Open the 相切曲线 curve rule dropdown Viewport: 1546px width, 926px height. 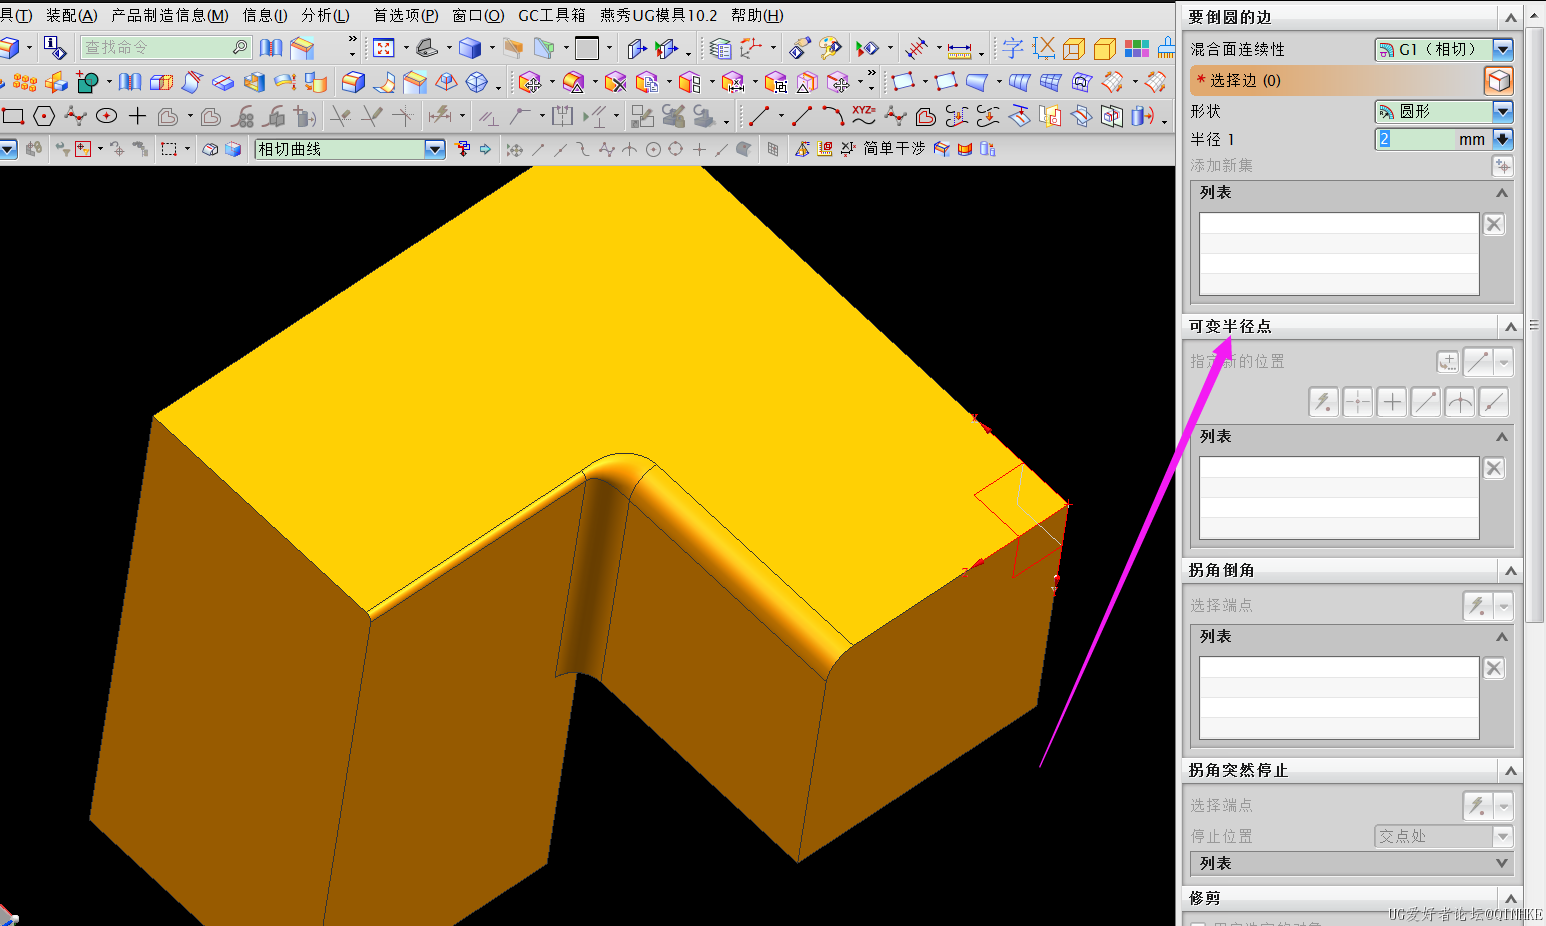pos(435,149)
